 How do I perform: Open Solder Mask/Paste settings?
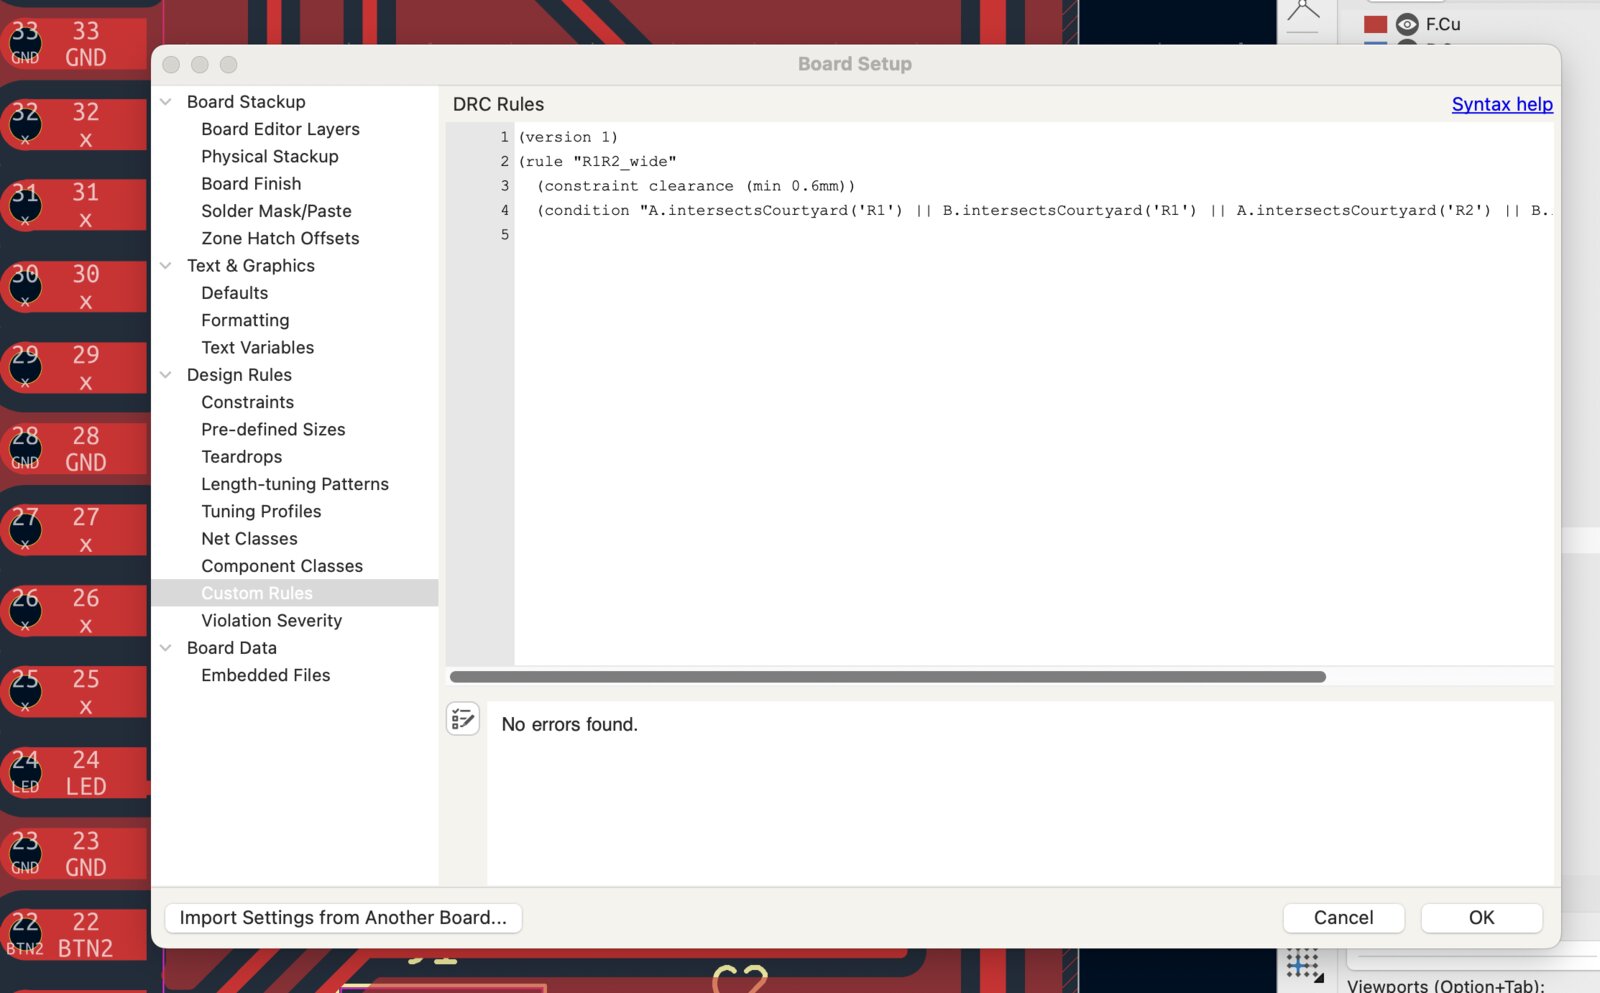tap(276, 211)
